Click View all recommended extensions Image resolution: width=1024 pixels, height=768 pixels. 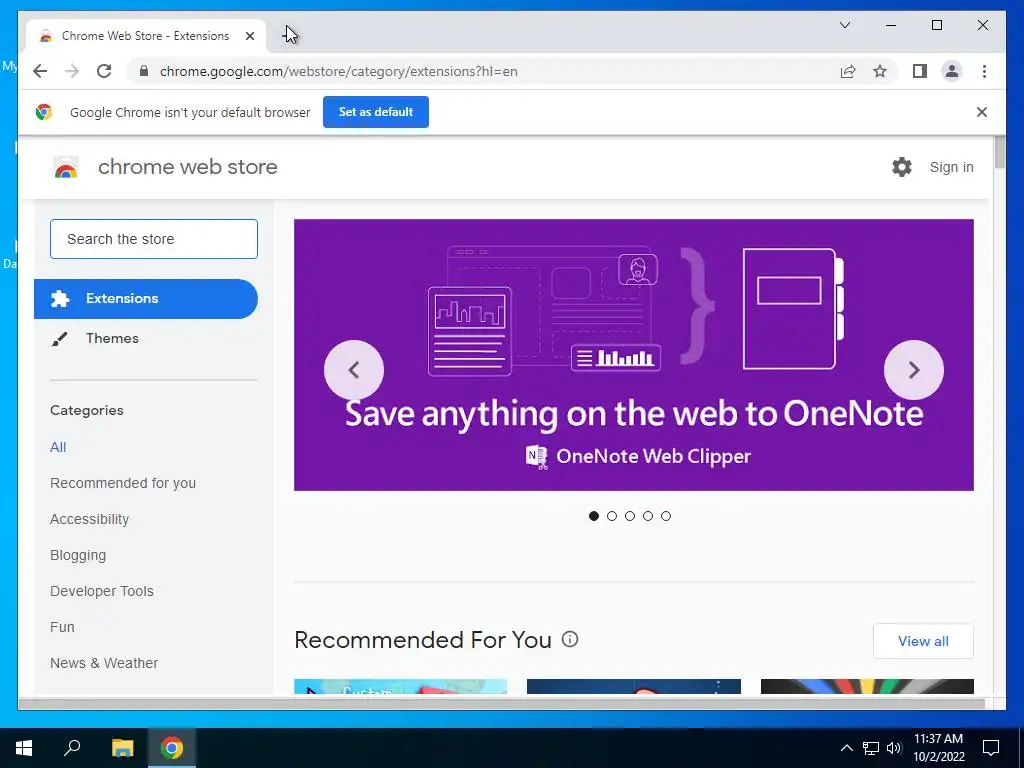[923, 641]
